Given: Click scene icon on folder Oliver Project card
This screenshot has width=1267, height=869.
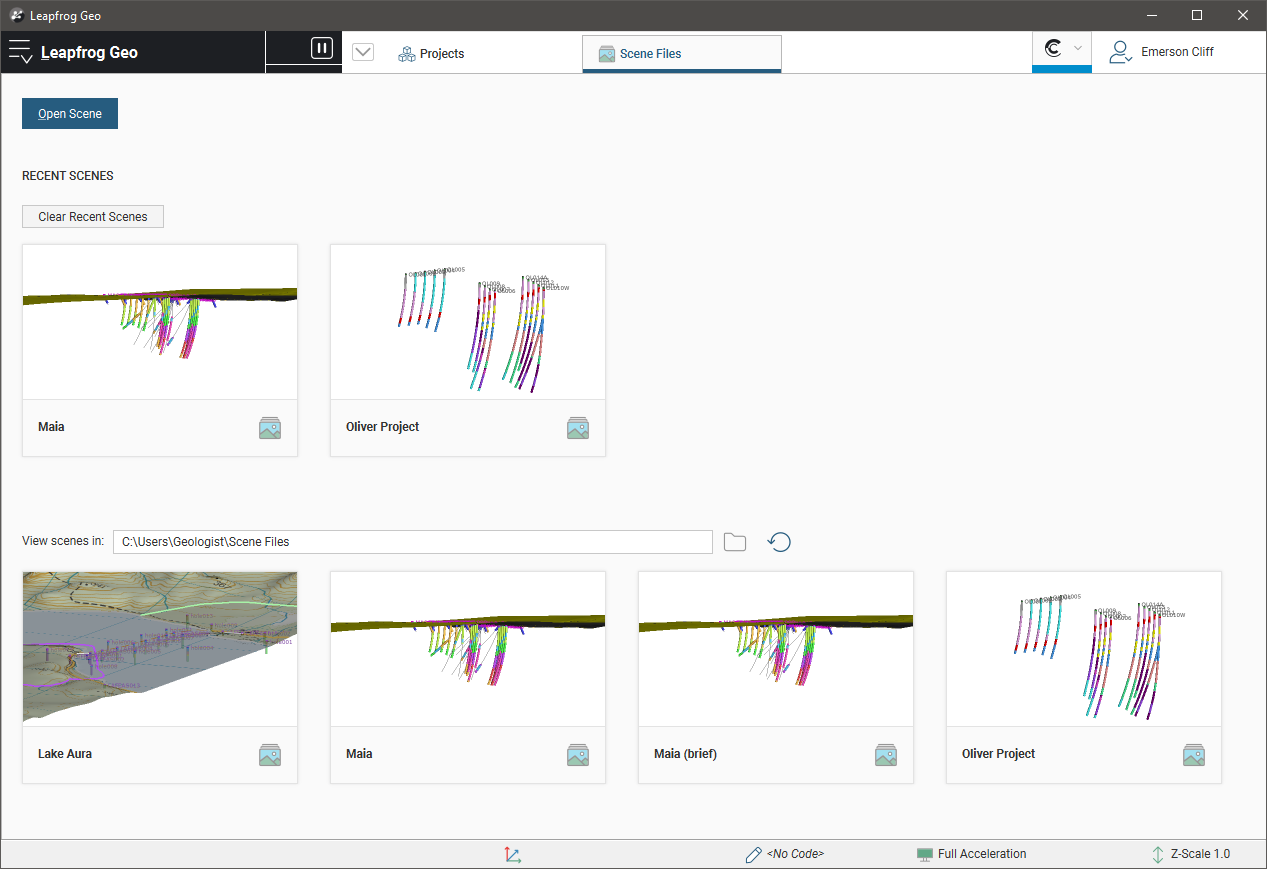Looking at the screenshot, I should coord(1194,755).
